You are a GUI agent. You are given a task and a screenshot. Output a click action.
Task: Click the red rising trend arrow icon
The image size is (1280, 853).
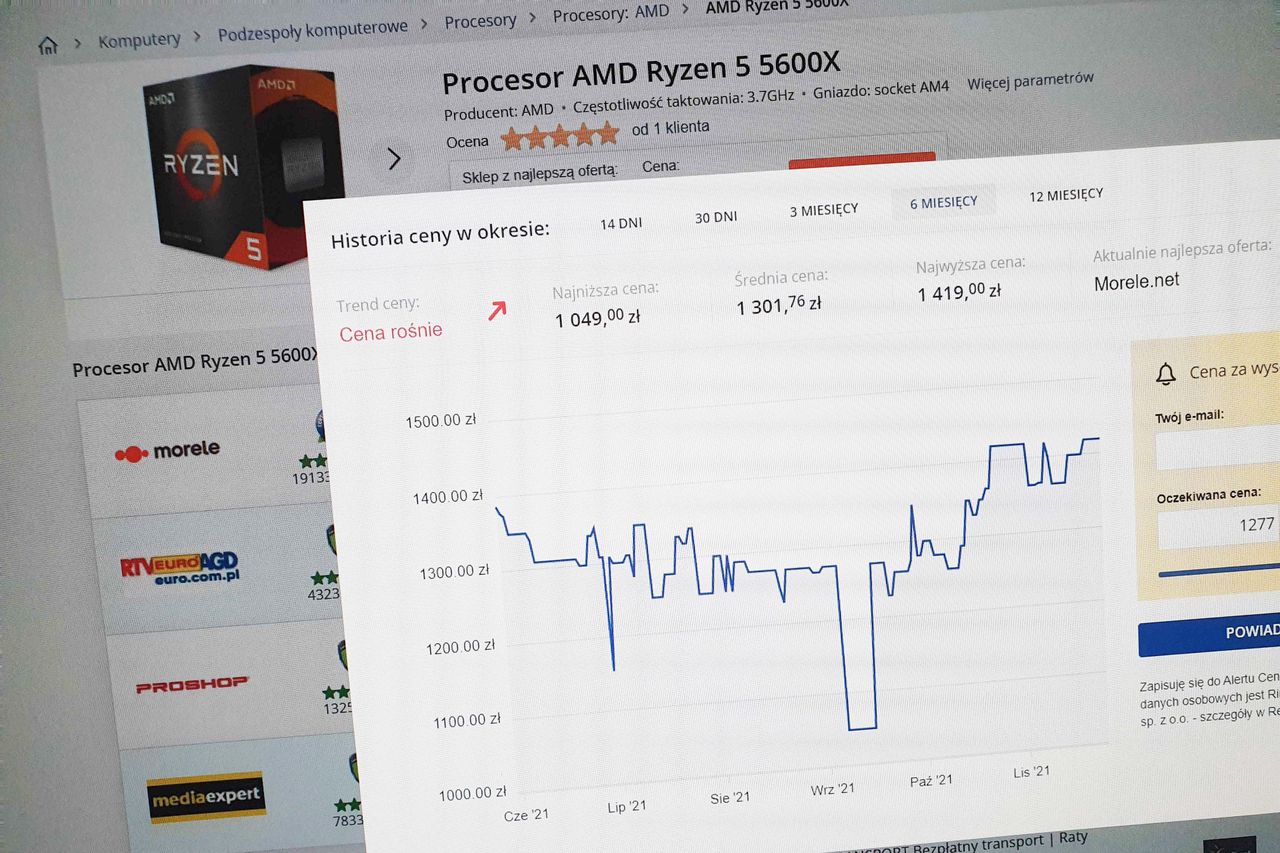click(x=497, y=311)
